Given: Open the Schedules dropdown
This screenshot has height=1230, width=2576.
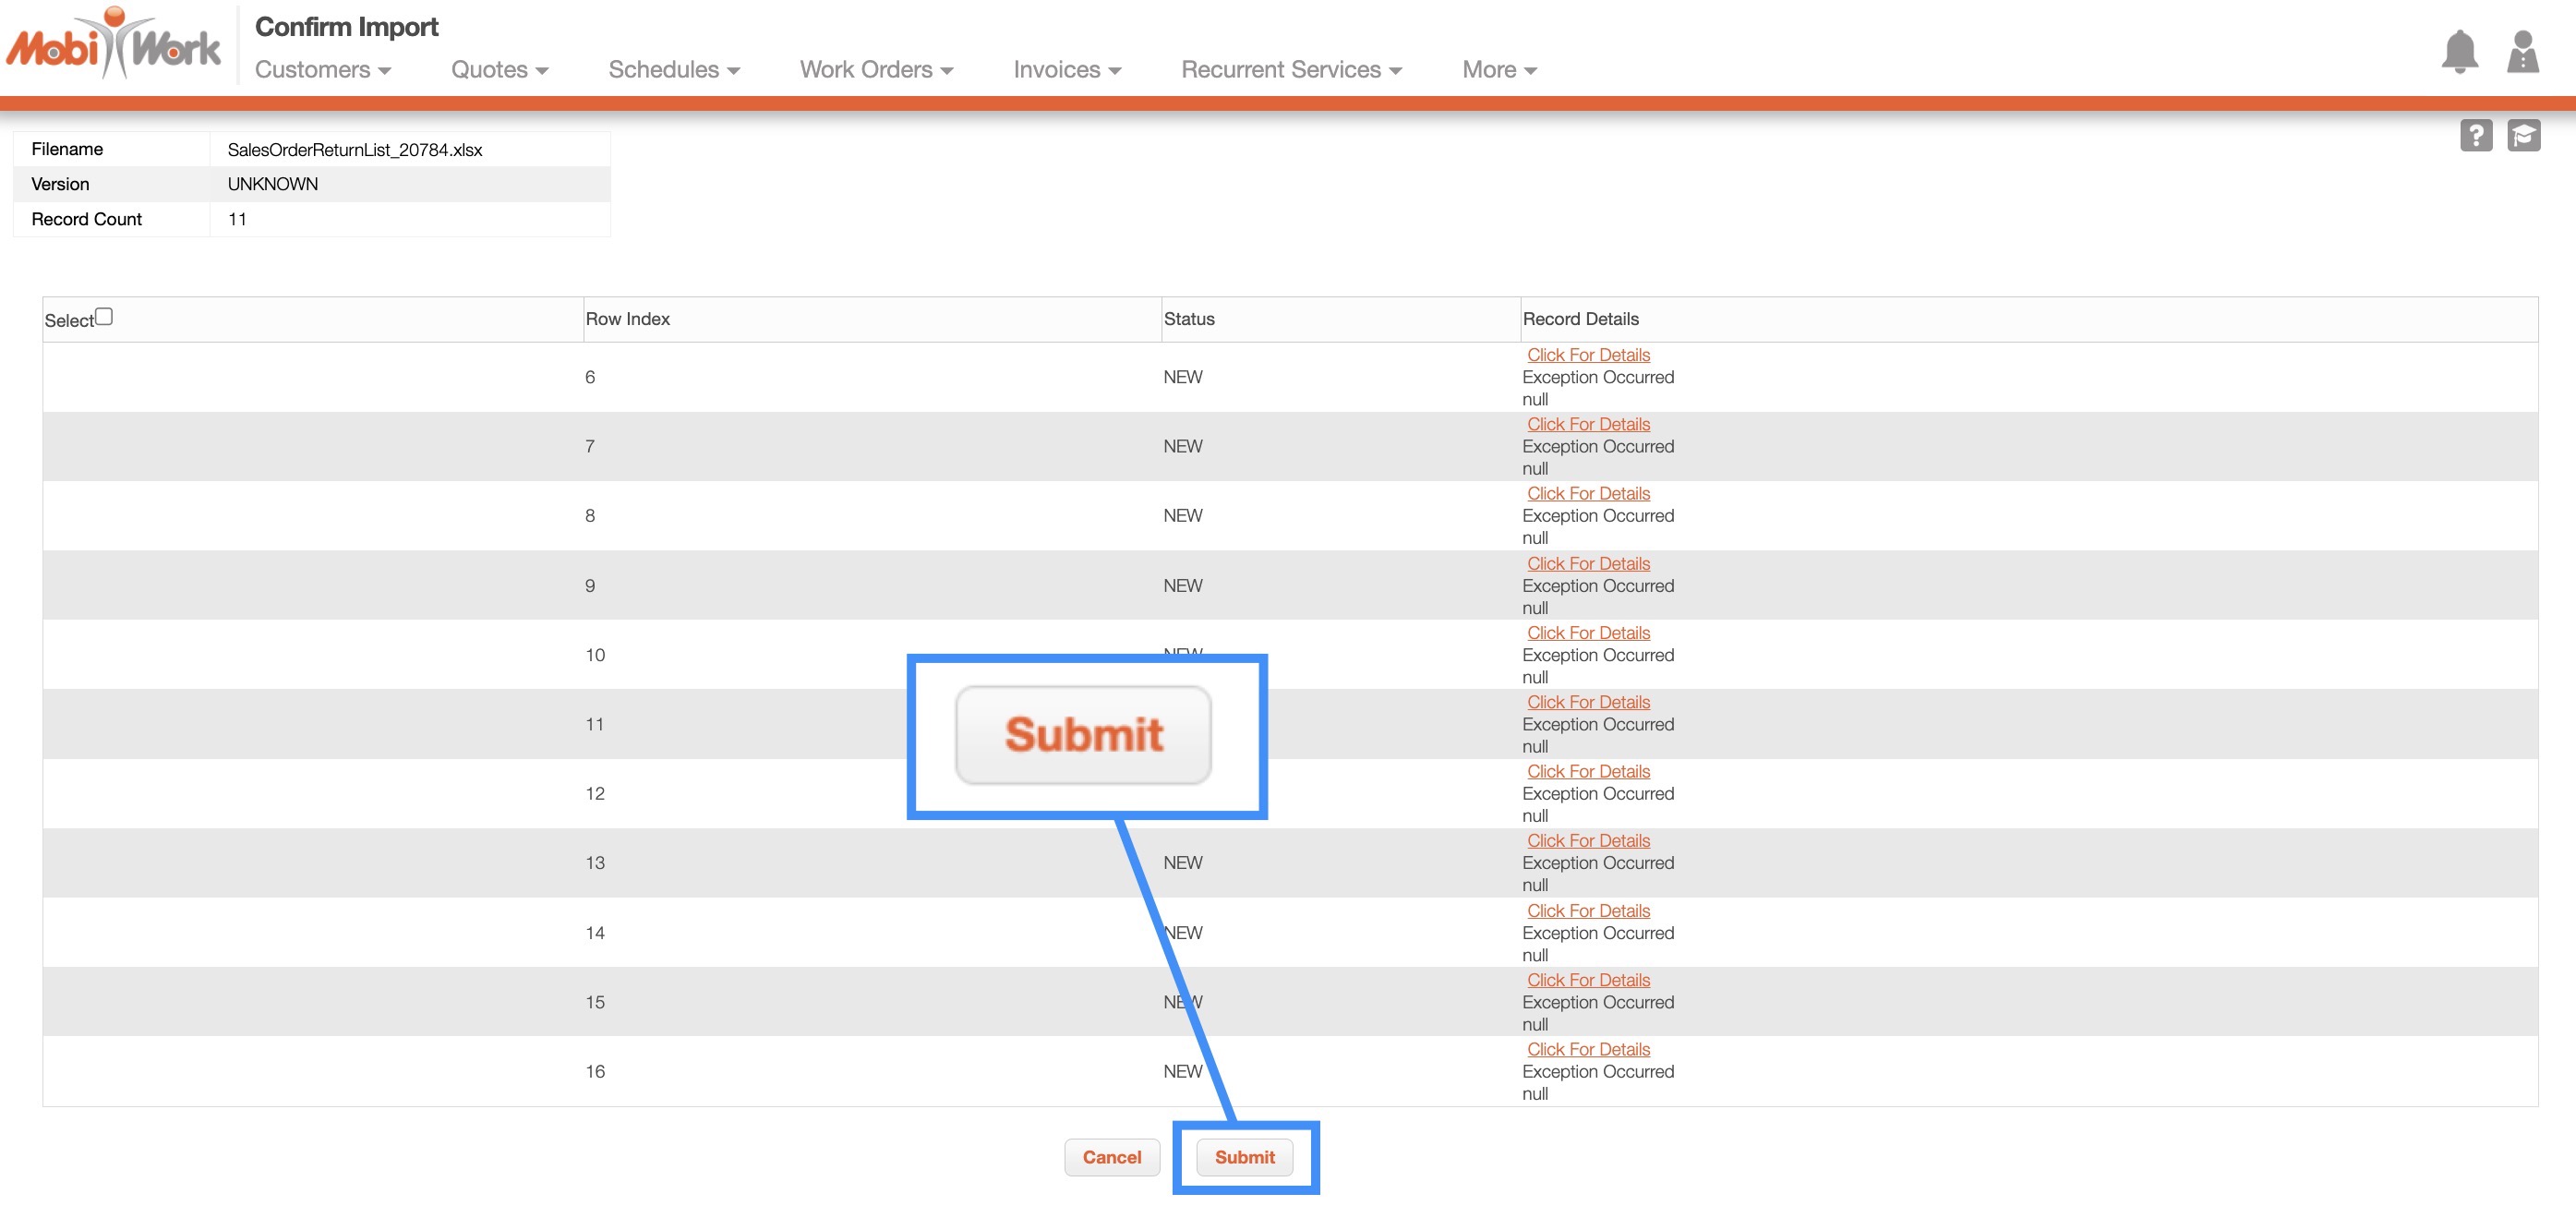Looking at the screenshot, I should (x=673, y=69).
